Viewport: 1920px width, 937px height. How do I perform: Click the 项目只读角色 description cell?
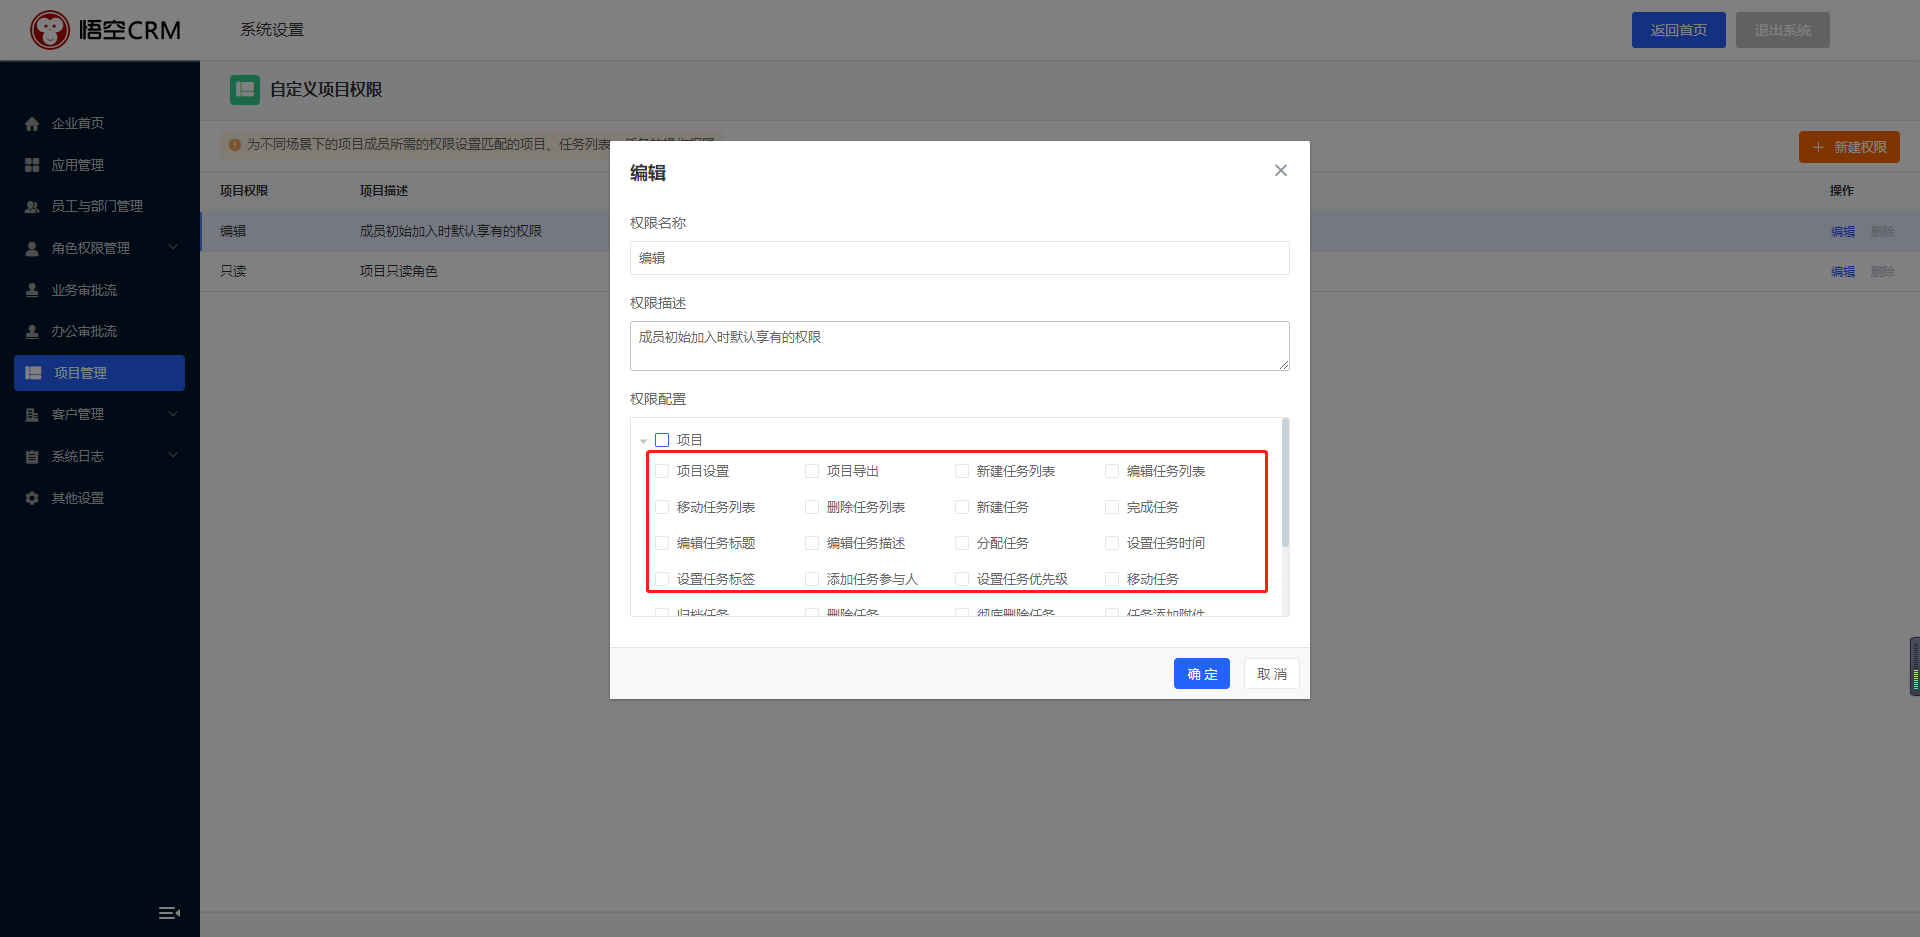[399, 272]
